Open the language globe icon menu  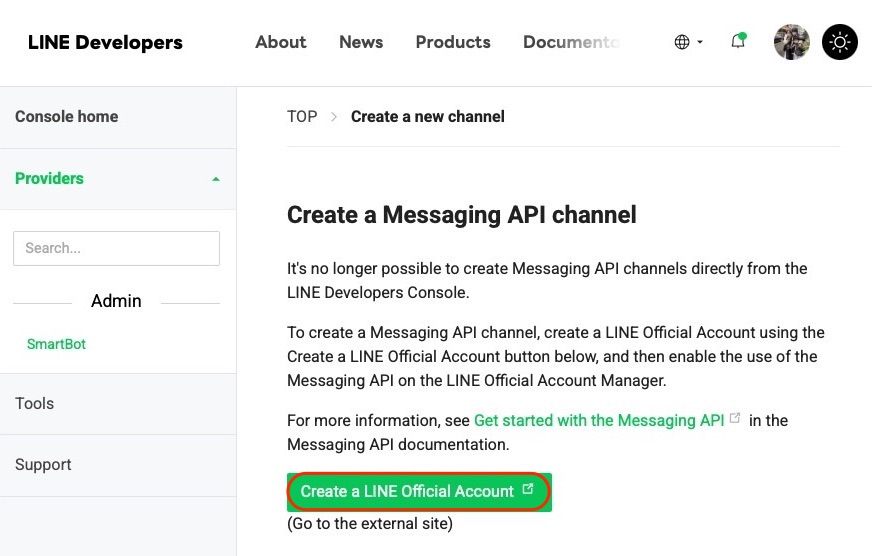[682, 42]
